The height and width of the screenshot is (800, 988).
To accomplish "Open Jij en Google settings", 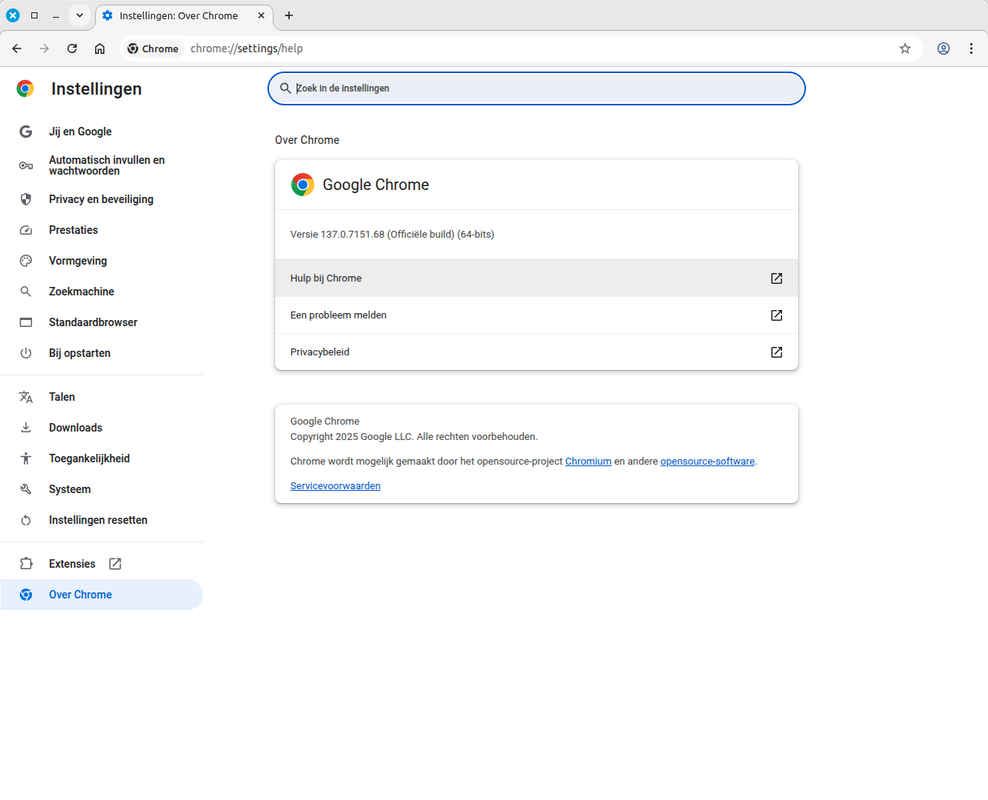I will tap(101, 132).
